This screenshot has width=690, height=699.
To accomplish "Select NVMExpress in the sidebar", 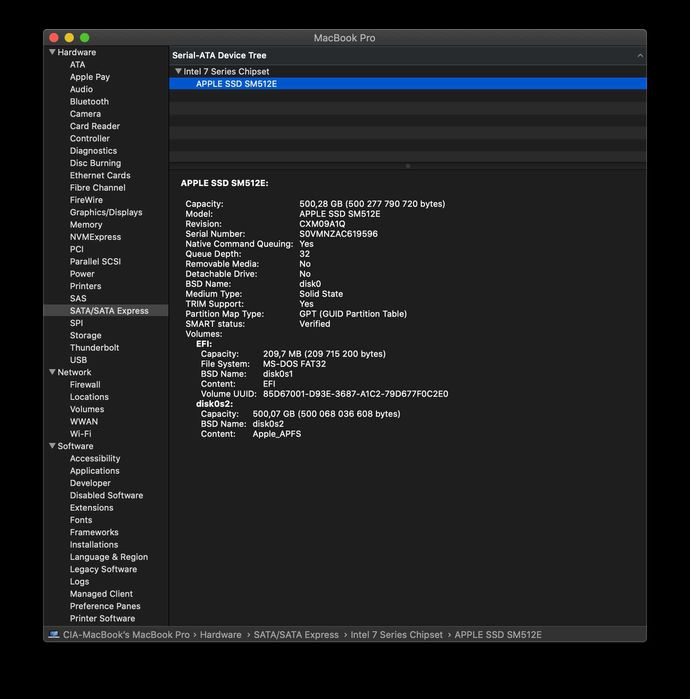I will point(95,237).
